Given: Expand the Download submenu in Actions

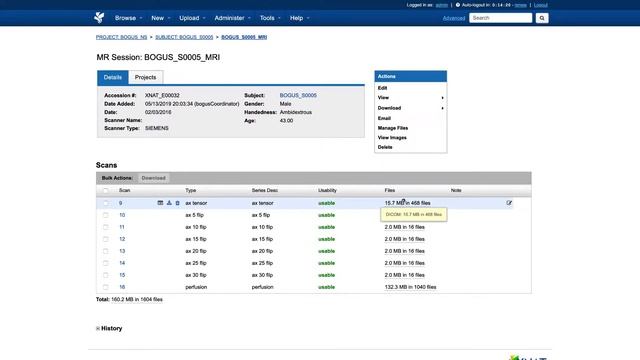Looking at the screenshot, I should [410, 108].
